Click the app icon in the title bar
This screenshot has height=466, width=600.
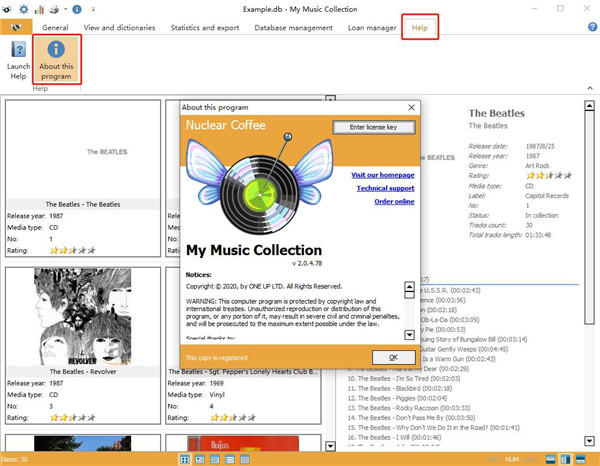tap(6, 9)
